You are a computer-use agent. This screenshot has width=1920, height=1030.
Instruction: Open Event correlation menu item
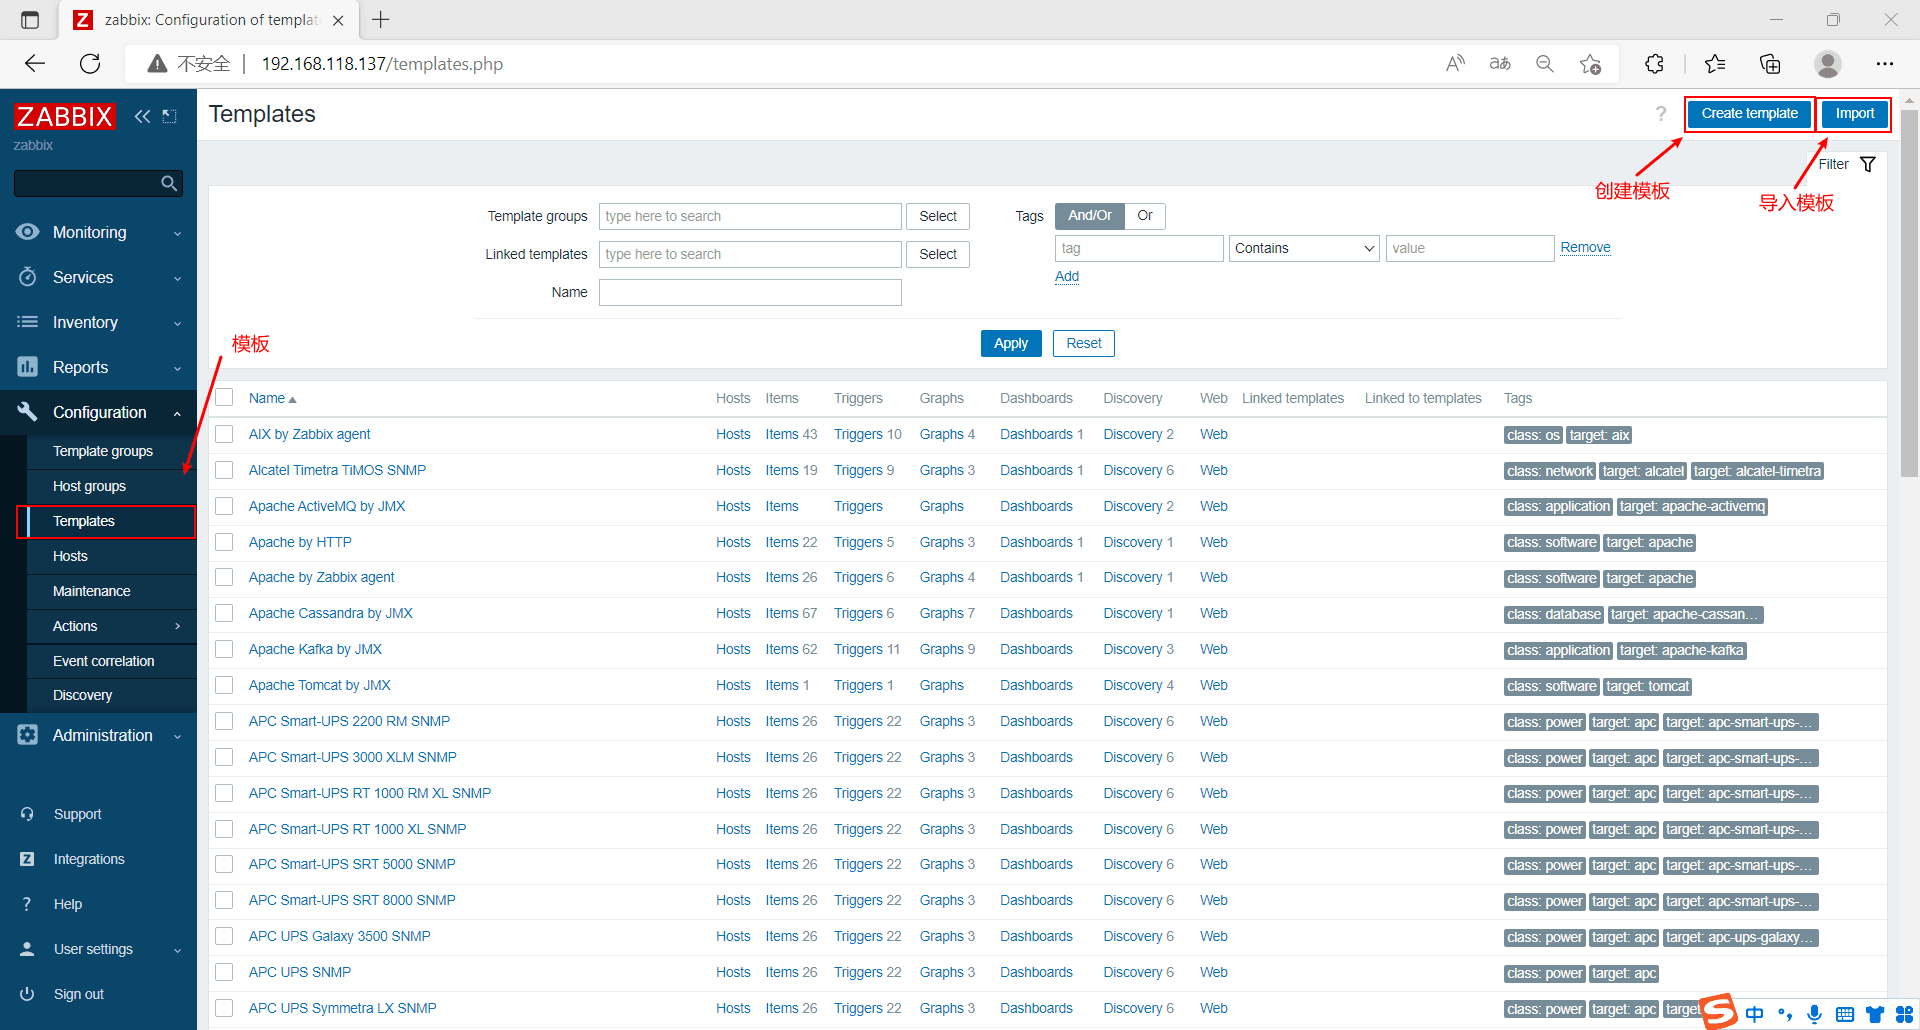click(x=104, y=661)
